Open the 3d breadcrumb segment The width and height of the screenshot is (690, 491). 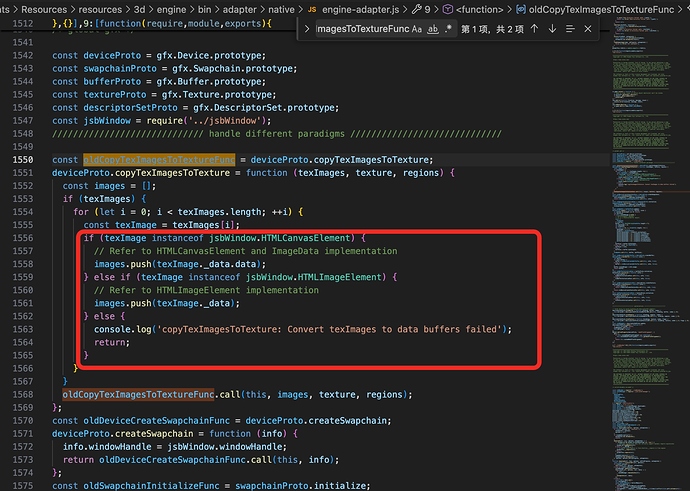tap(139, 9)
